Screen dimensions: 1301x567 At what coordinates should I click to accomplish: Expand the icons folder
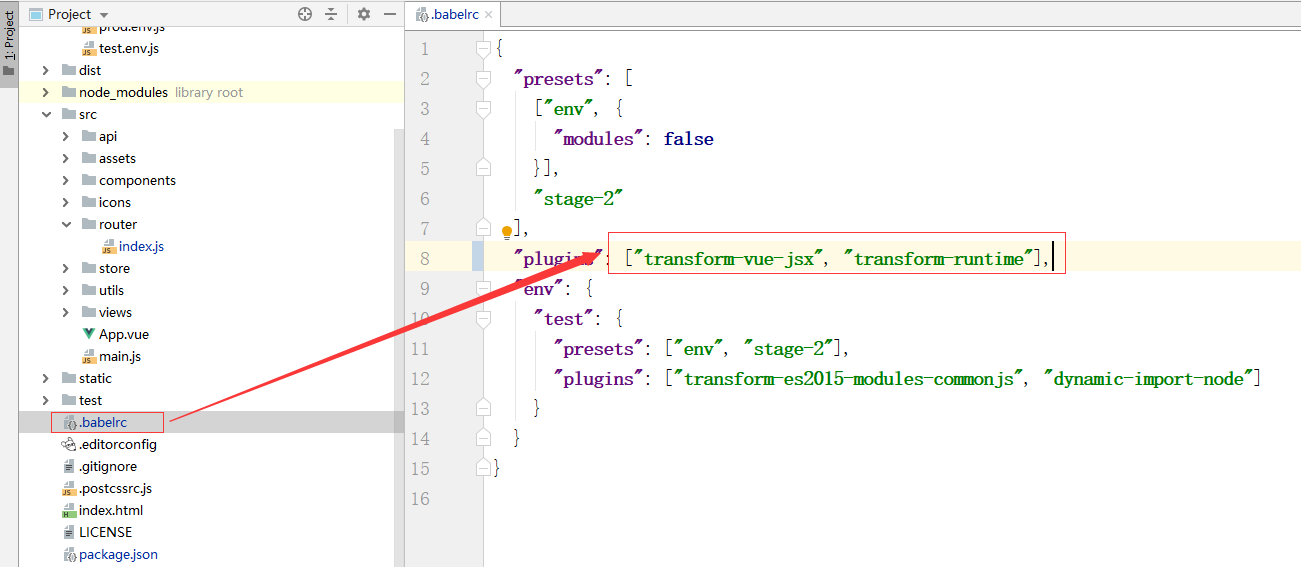pos(65,202)
